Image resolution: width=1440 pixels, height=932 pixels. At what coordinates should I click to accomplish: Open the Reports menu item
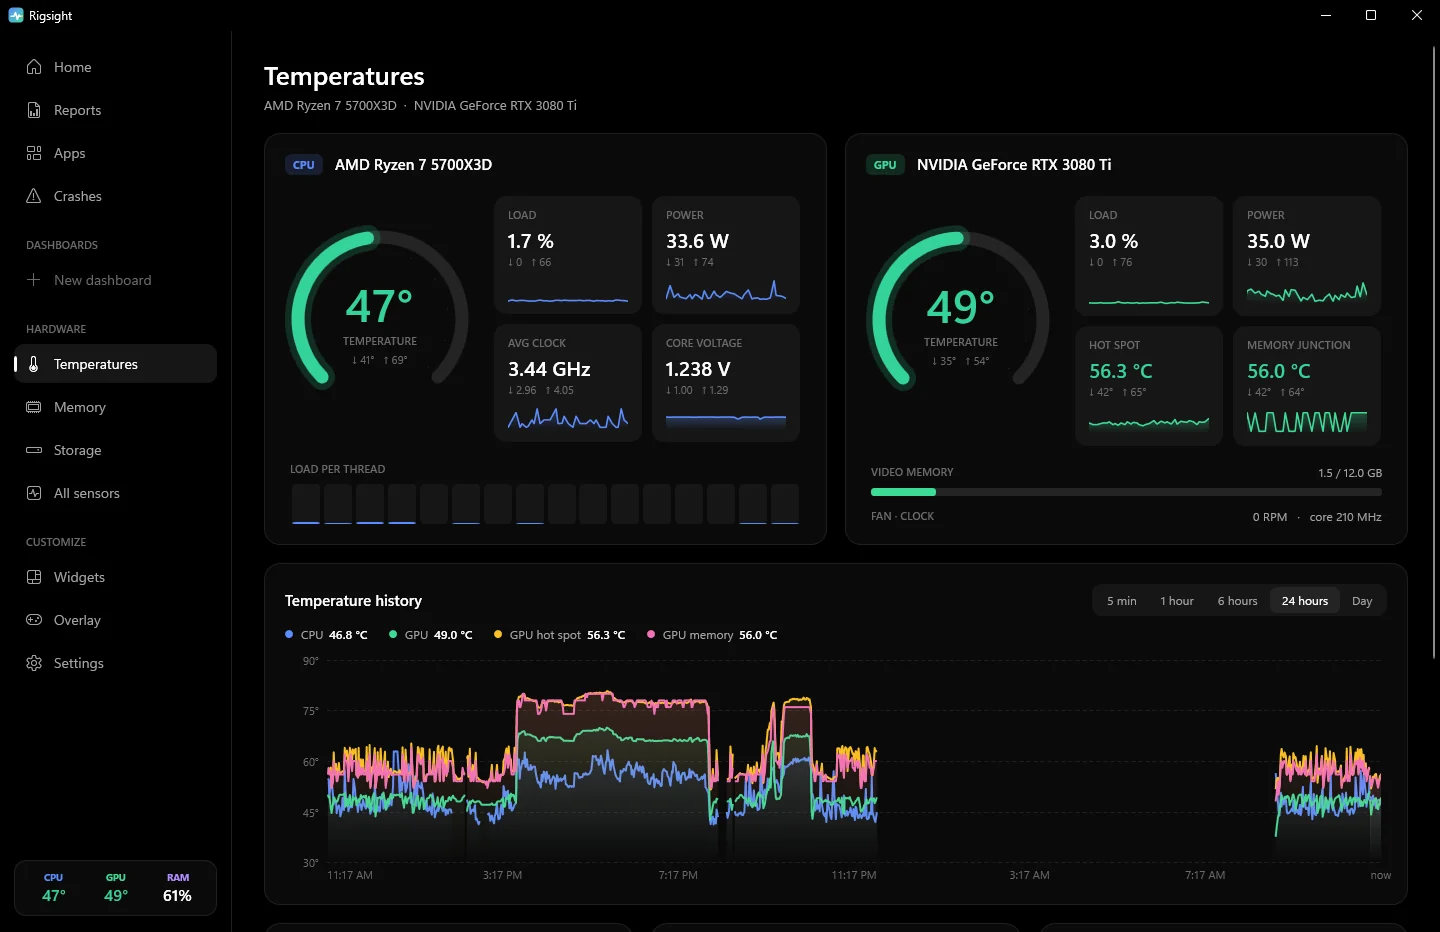[116, 110]
